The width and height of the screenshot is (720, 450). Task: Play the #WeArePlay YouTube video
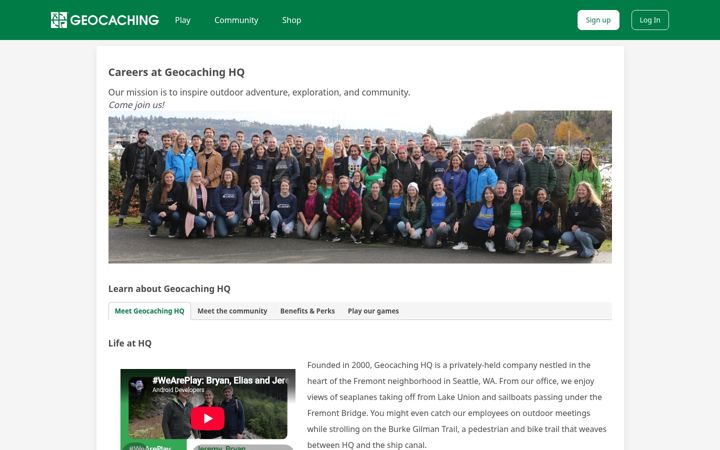click(x=208, y=418)
